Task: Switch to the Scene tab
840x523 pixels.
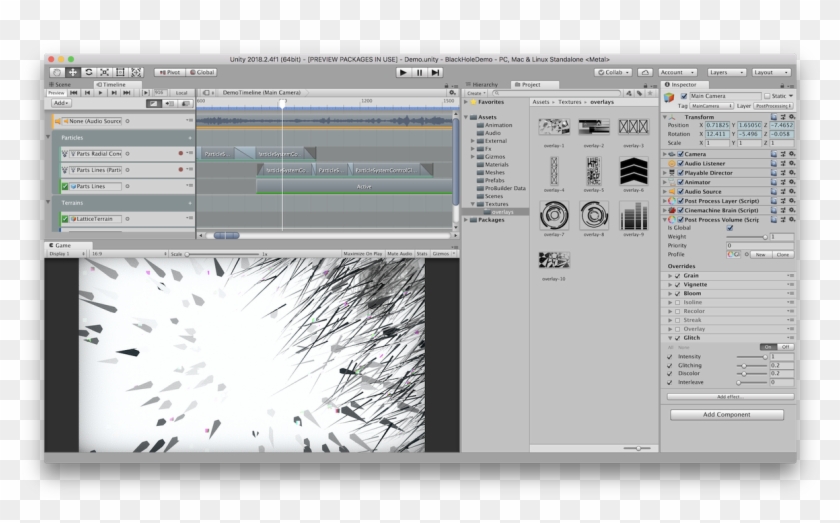Action: tap(60, 85)
